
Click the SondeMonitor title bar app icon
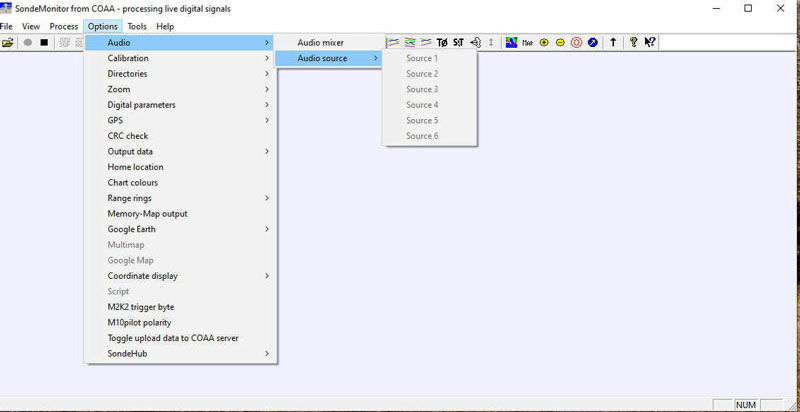[6, 8]
